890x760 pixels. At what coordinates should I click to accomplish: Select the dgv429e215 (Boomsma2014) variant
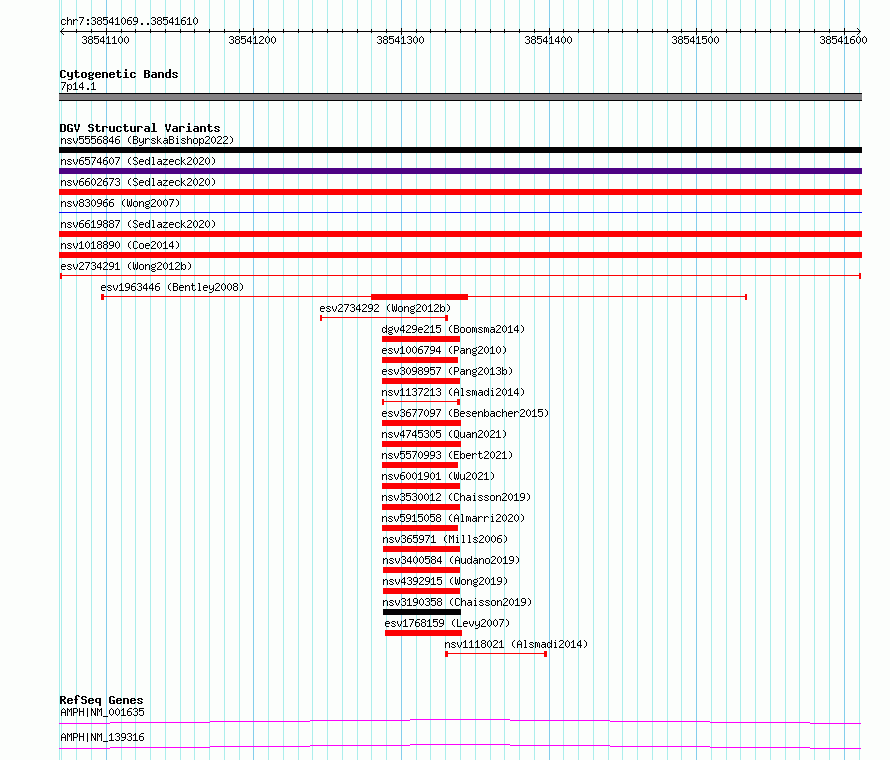click(x=452, y=329)
